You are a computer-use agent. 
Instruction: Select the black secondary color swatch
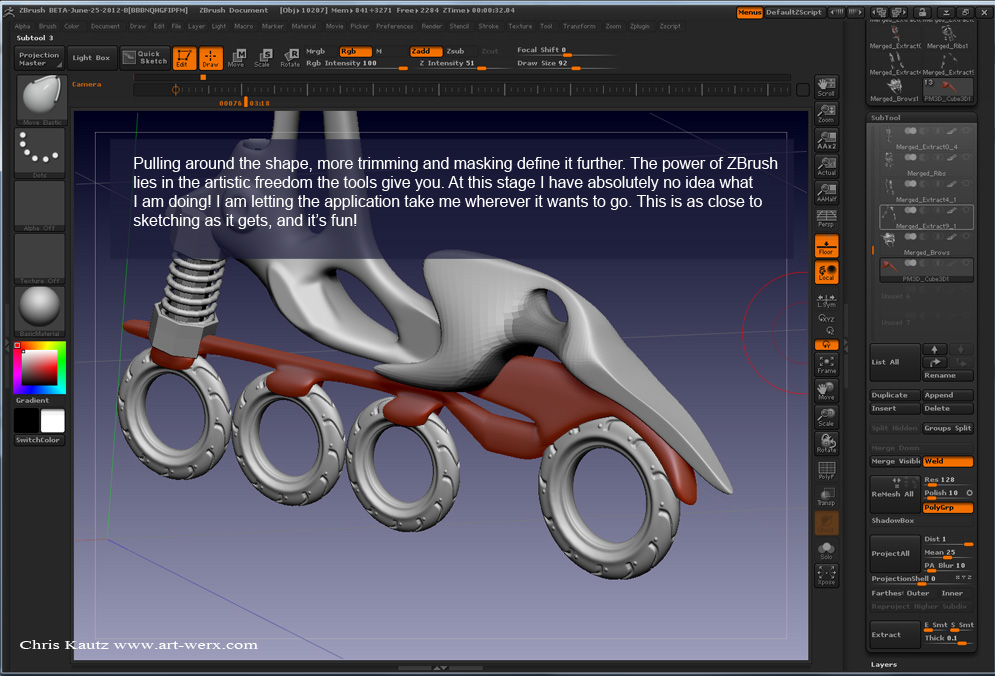coord(27,421)
